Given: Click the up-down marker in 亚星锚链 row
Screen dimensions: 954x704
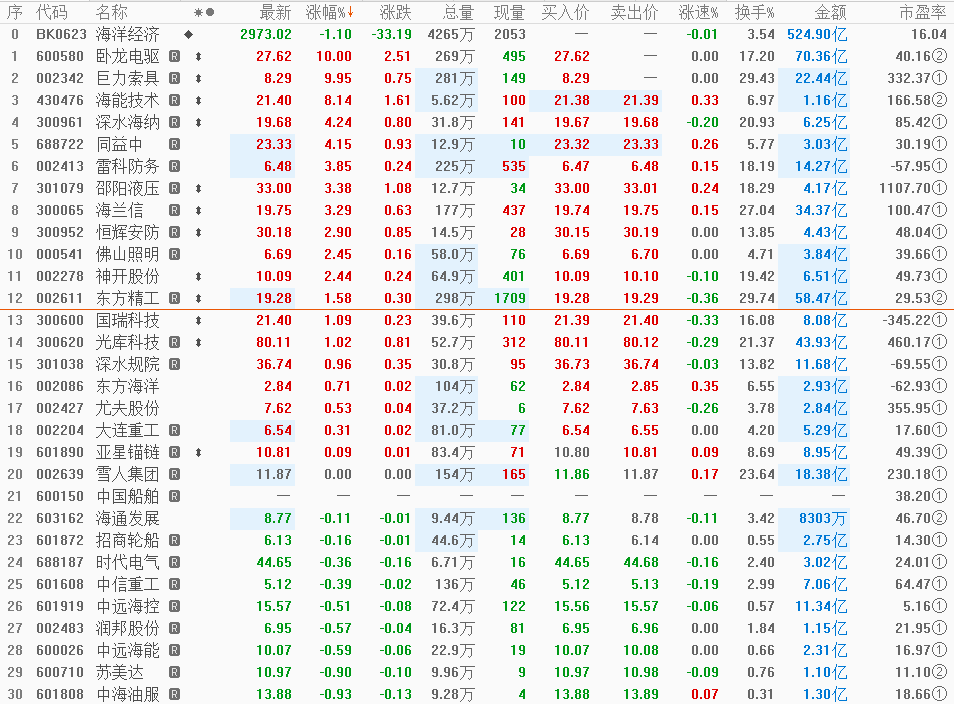Looking at the screenshot, I should click(198, 453).
